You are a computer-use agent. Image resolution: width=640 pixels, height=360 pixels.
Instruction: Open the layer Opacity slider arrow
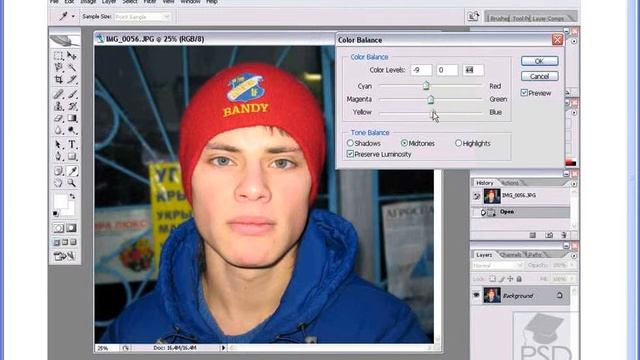572,265
